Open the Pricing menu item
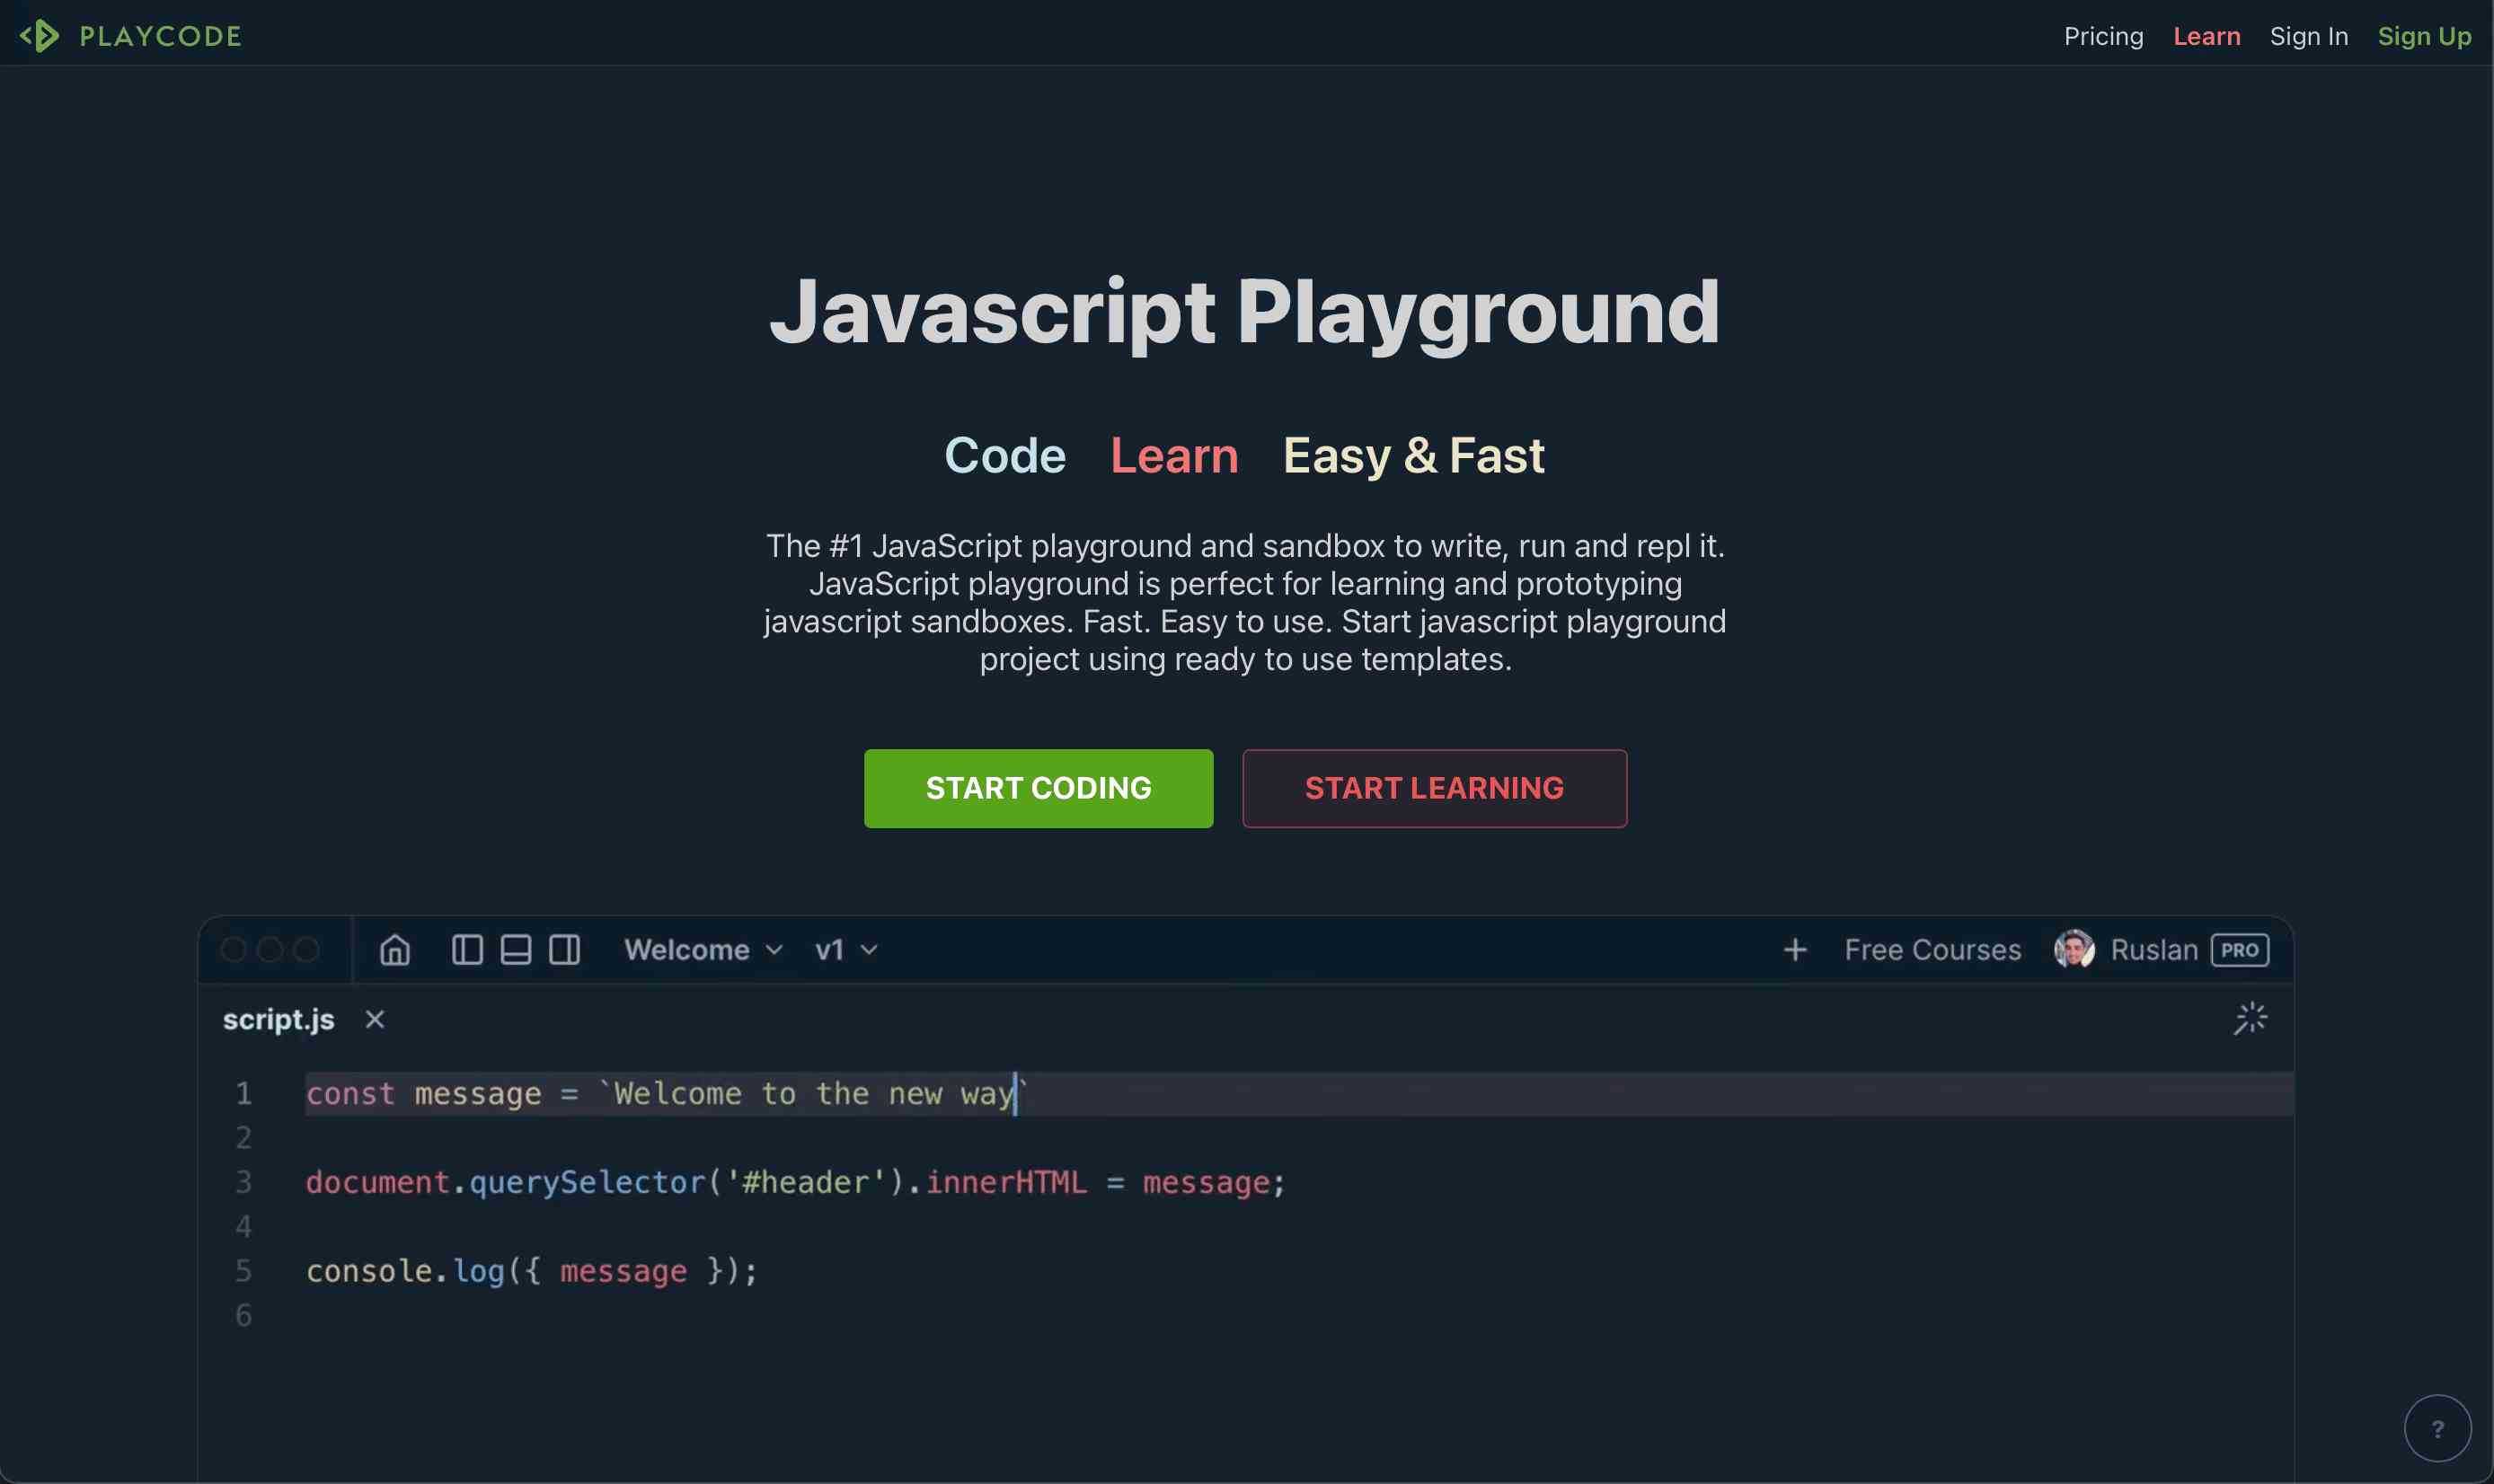Image resolution: width=2494 pixels, height=1484 pixels. coord(2102,36)
